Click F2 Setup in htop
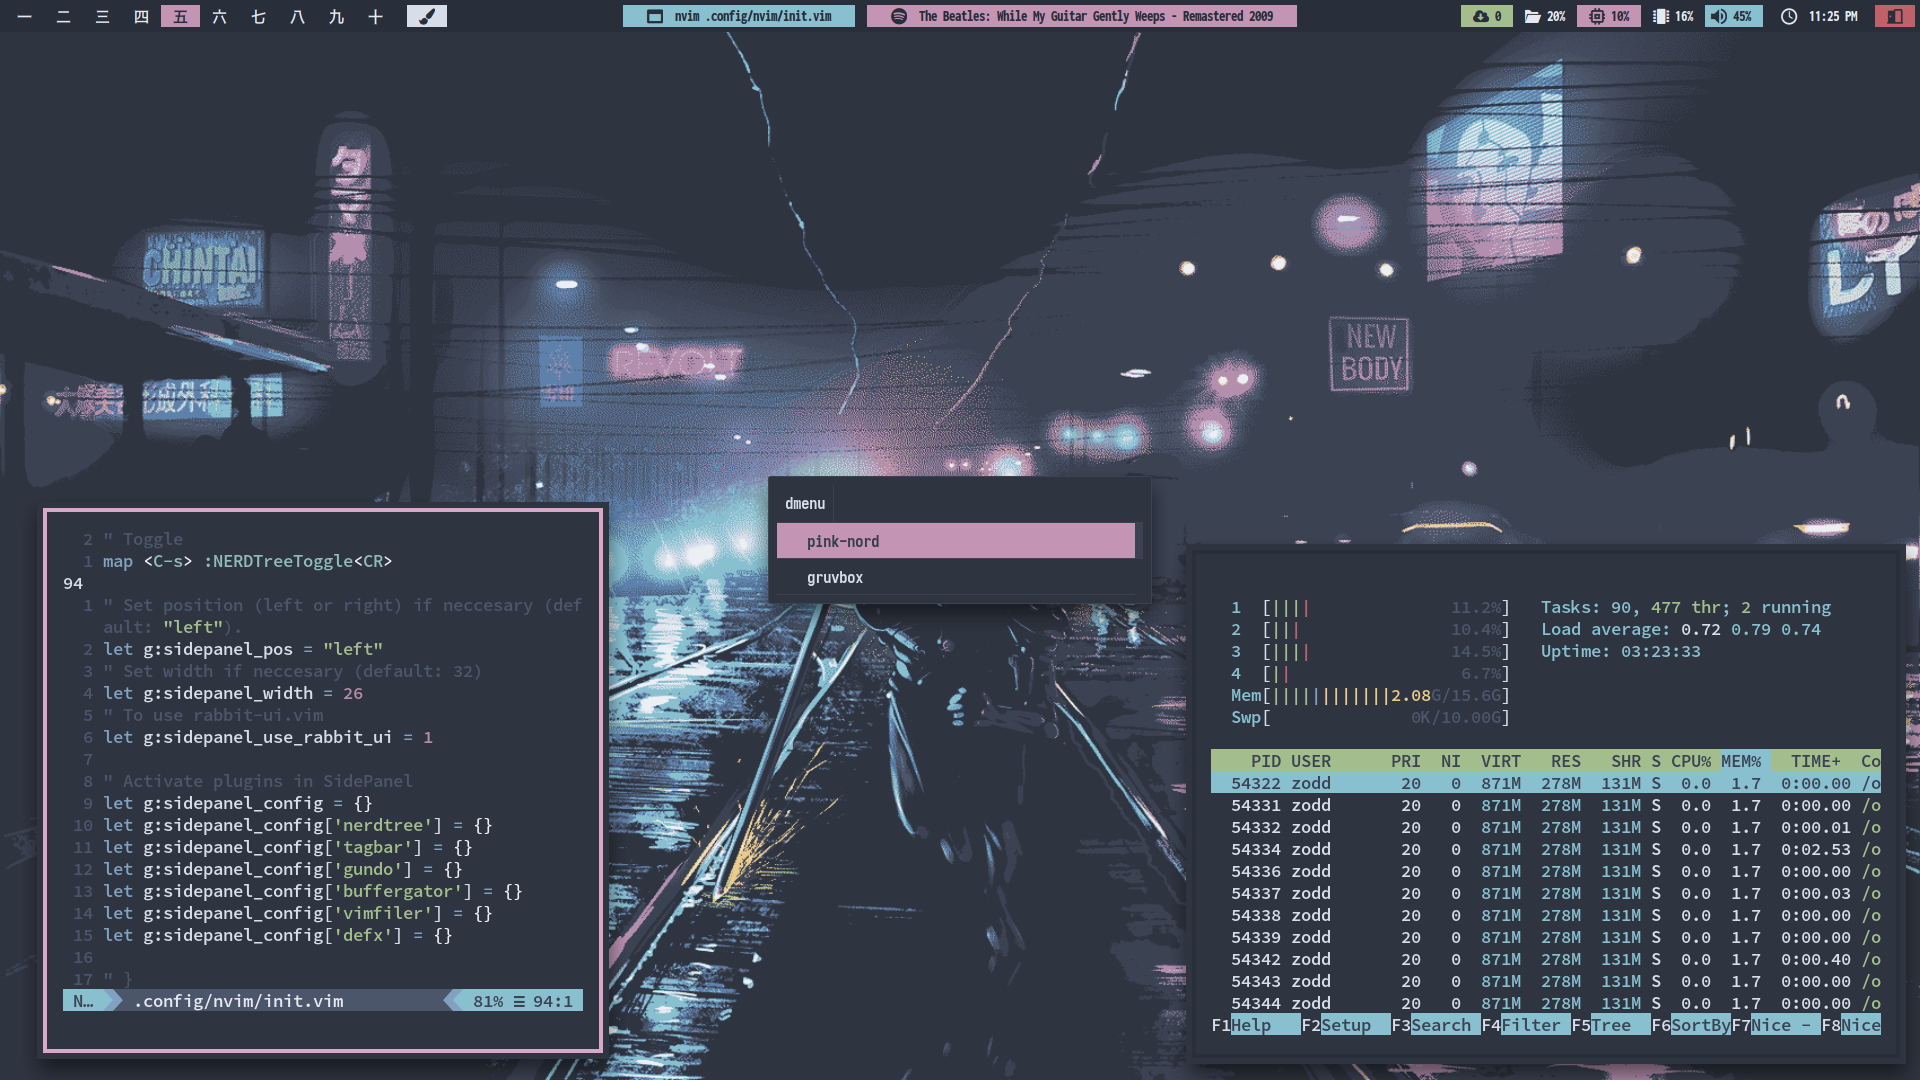1920x1080 pixels. tap(1345, 1025)
